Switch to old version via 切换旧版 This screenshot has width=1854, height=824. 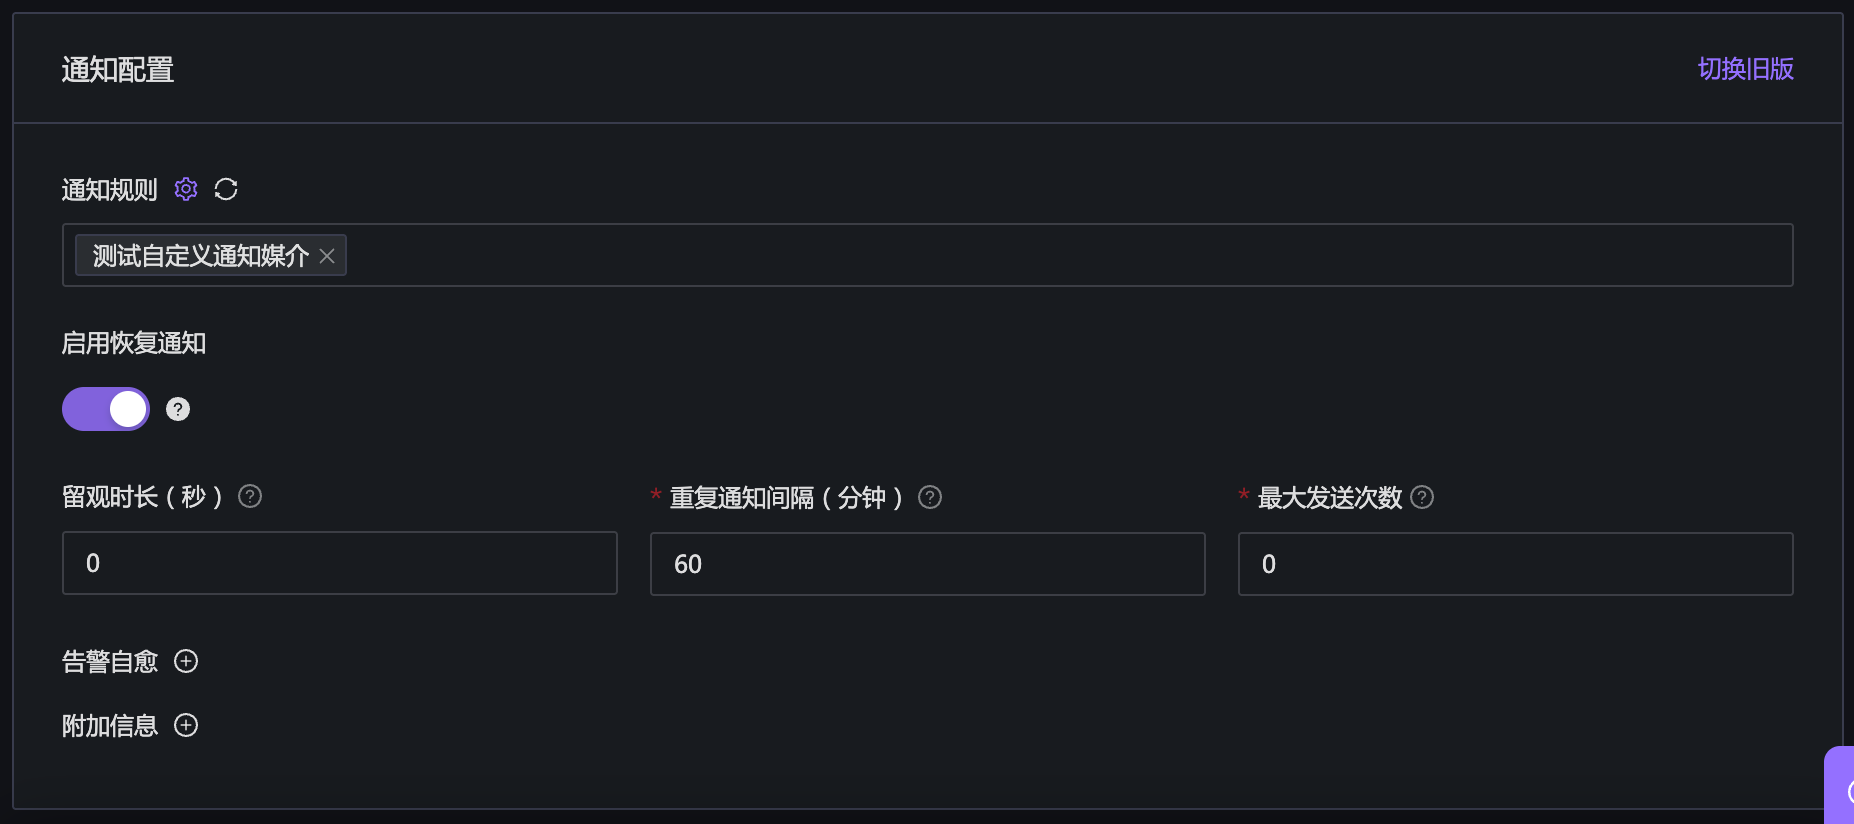coord(1745,69)
